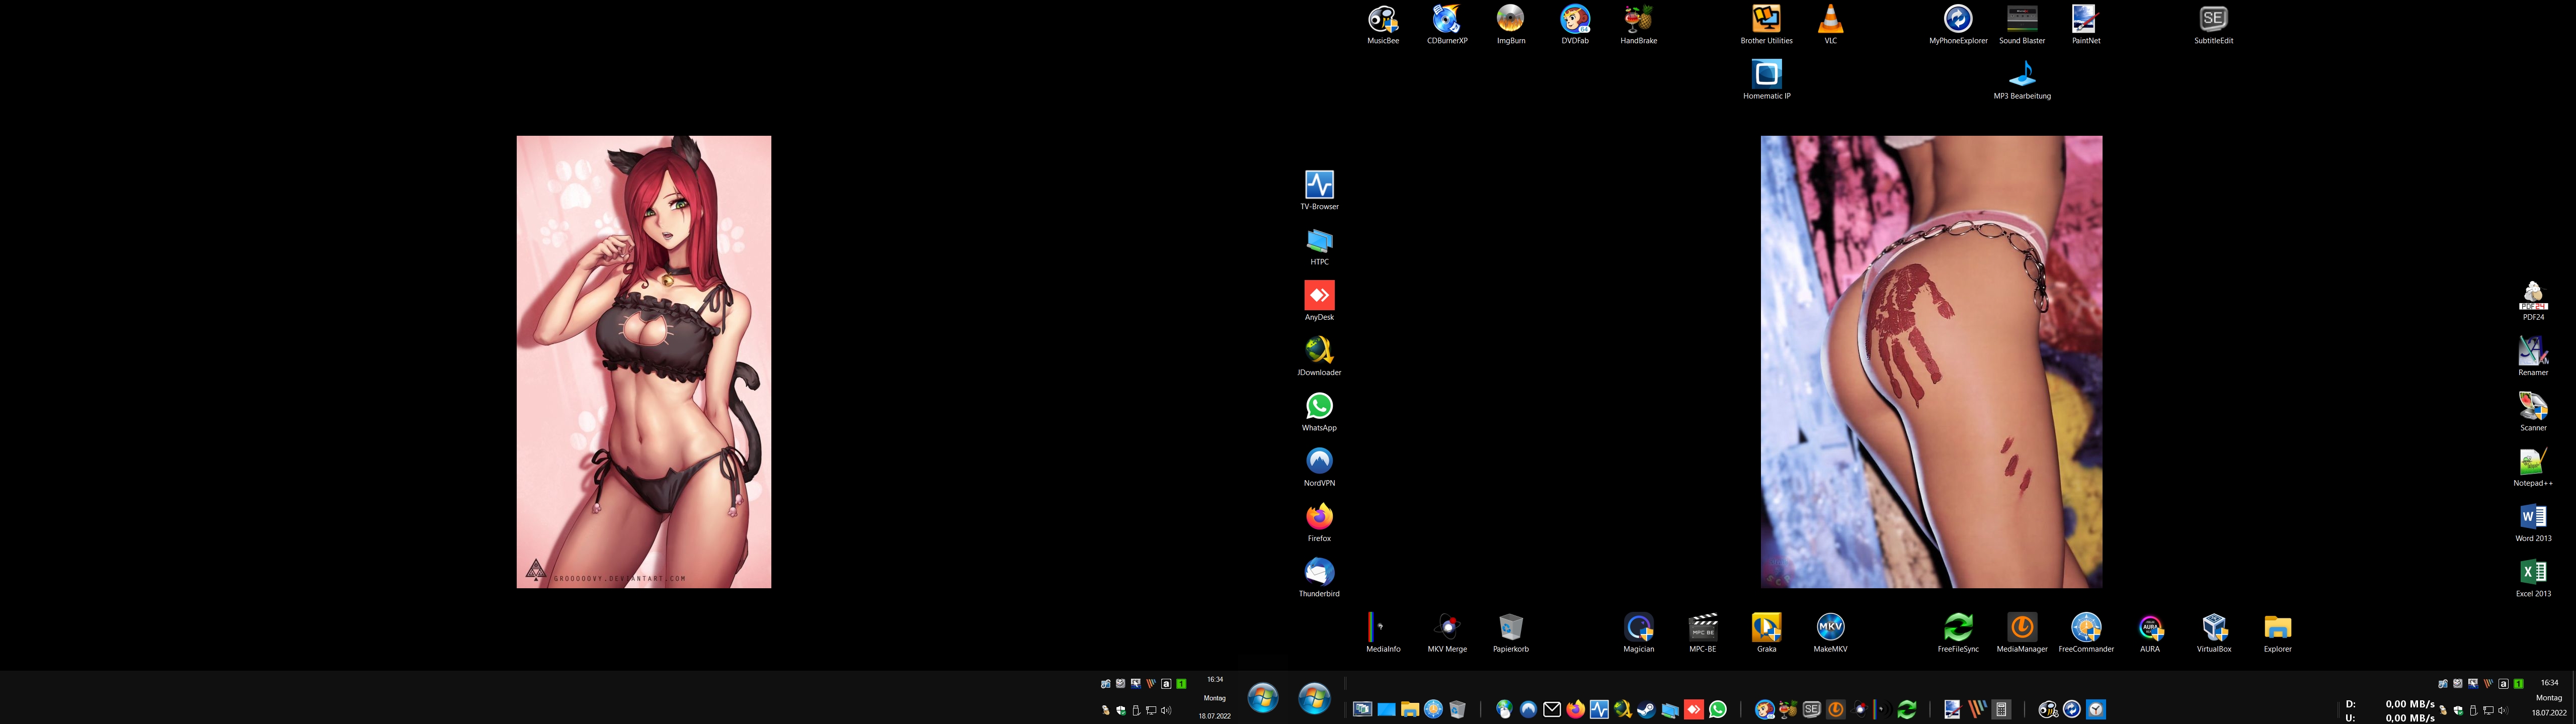Open the Magician desktop shortcut
The width and height of the screenshot is (2576, 724).
click(1639, 633)
